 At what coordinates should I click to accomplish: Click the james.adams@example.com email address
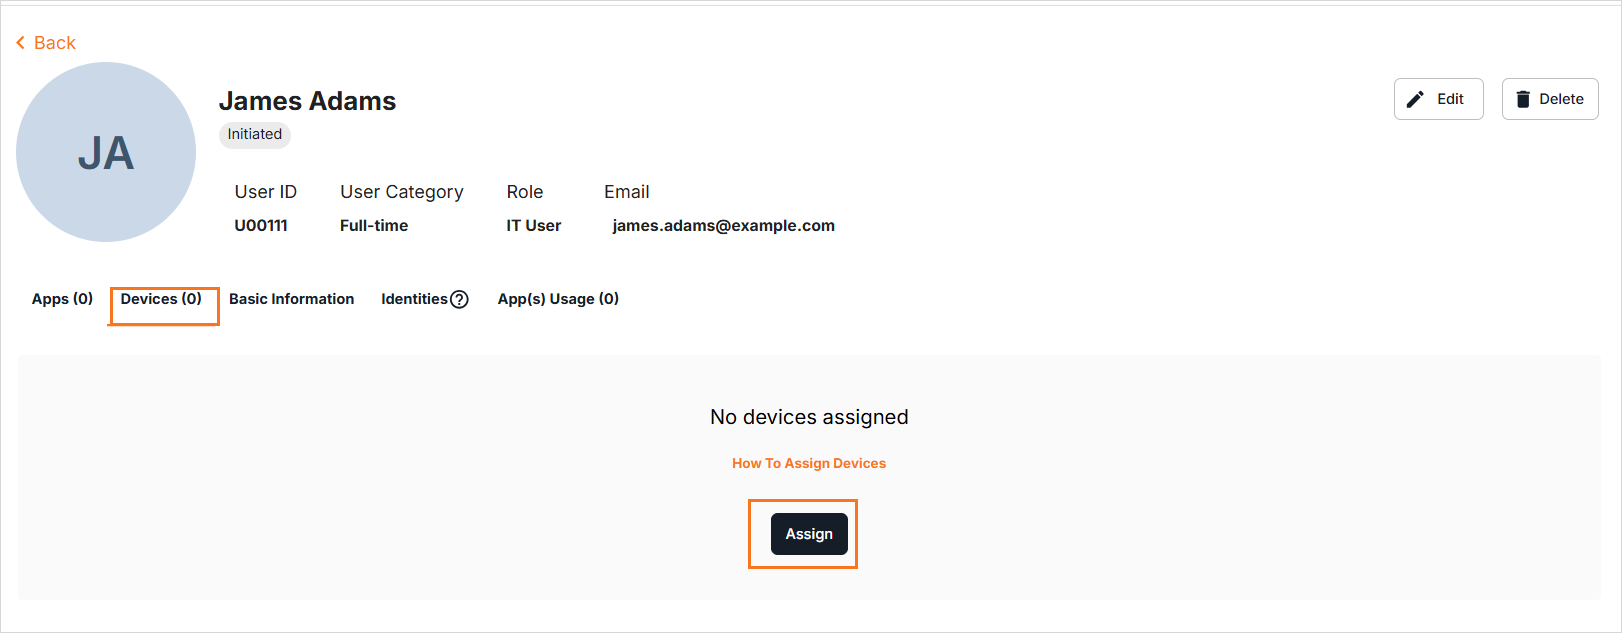(723, 226)
